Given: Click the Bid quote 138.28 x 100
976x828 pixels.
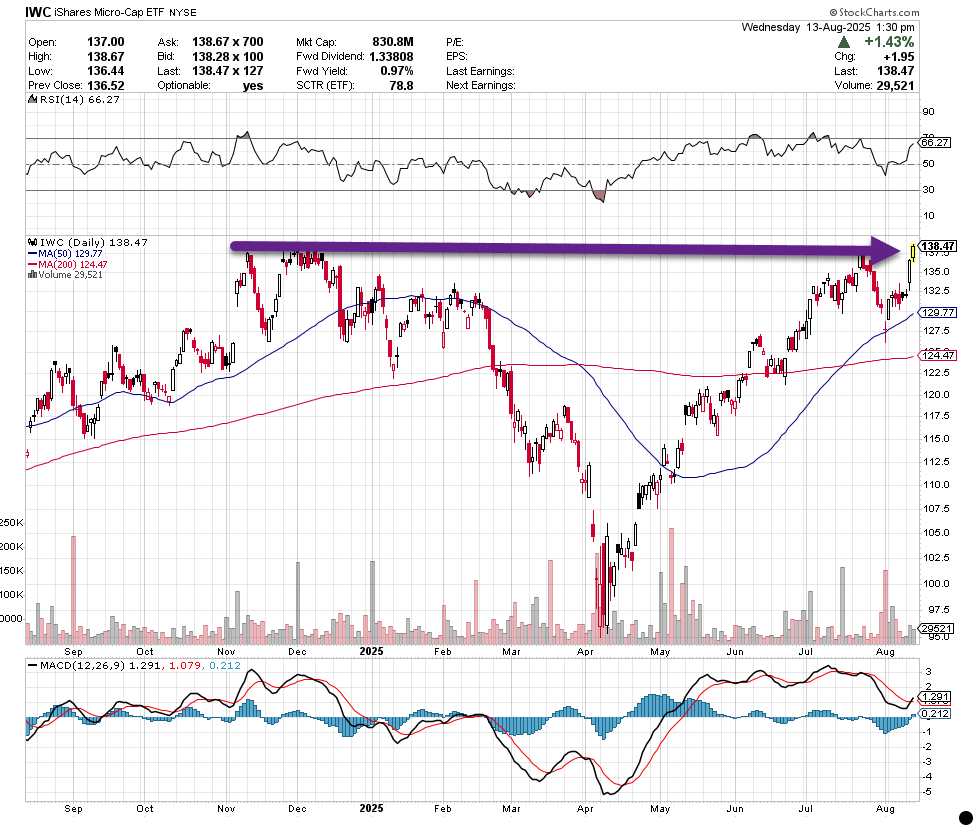Looking at the screenshot, I should [227, 56].
